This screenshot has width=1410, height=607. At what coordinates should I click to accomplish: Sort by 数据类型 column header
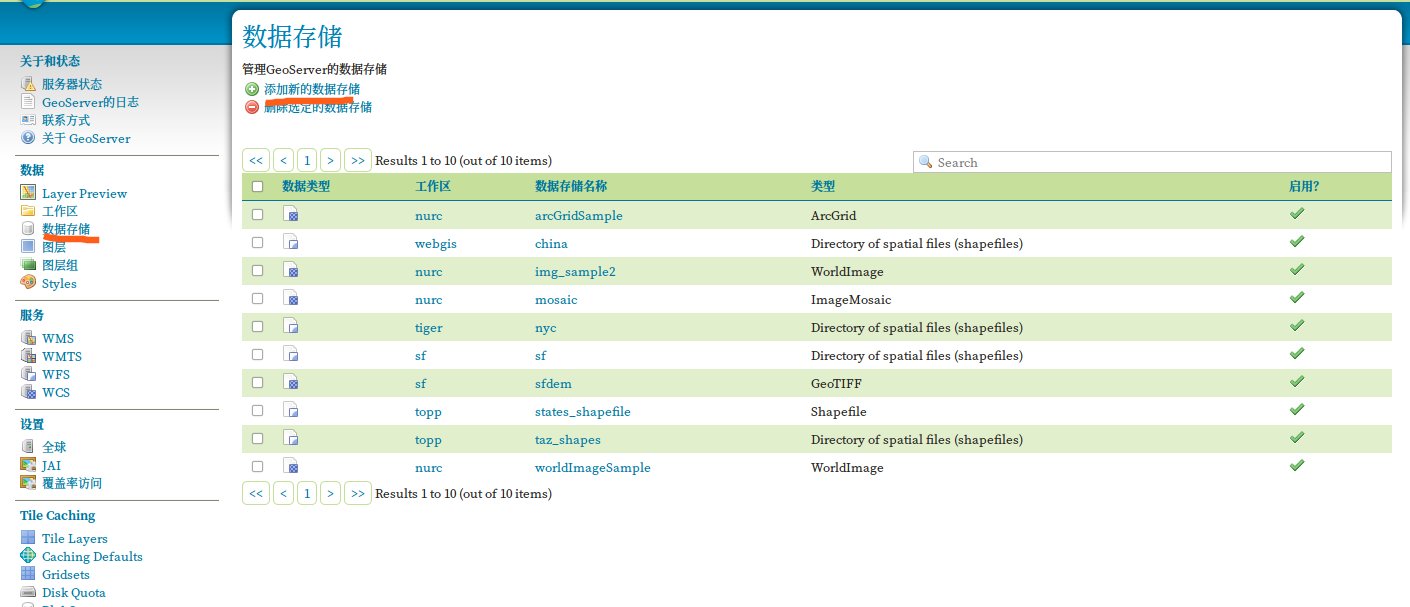(306, 186)
